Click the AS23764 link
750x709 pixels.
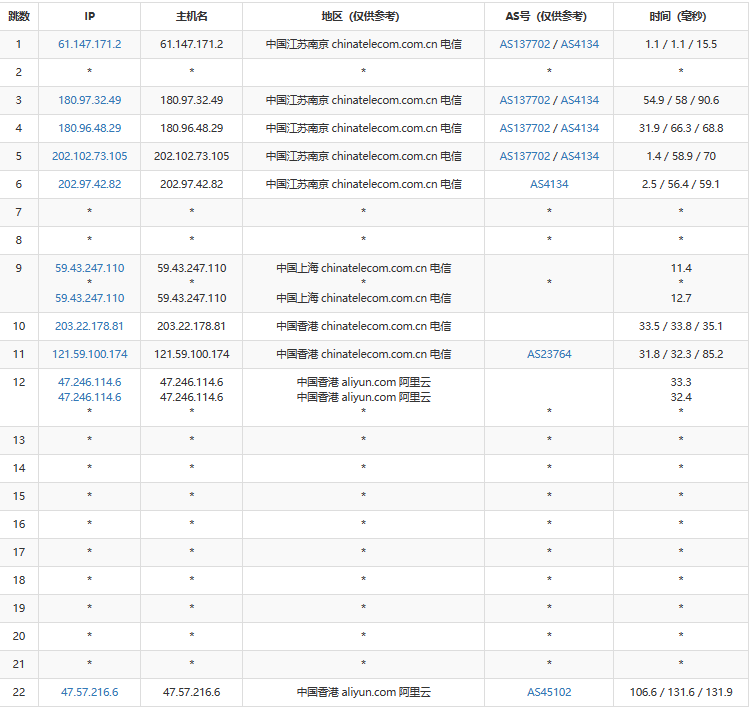(549, 354)
